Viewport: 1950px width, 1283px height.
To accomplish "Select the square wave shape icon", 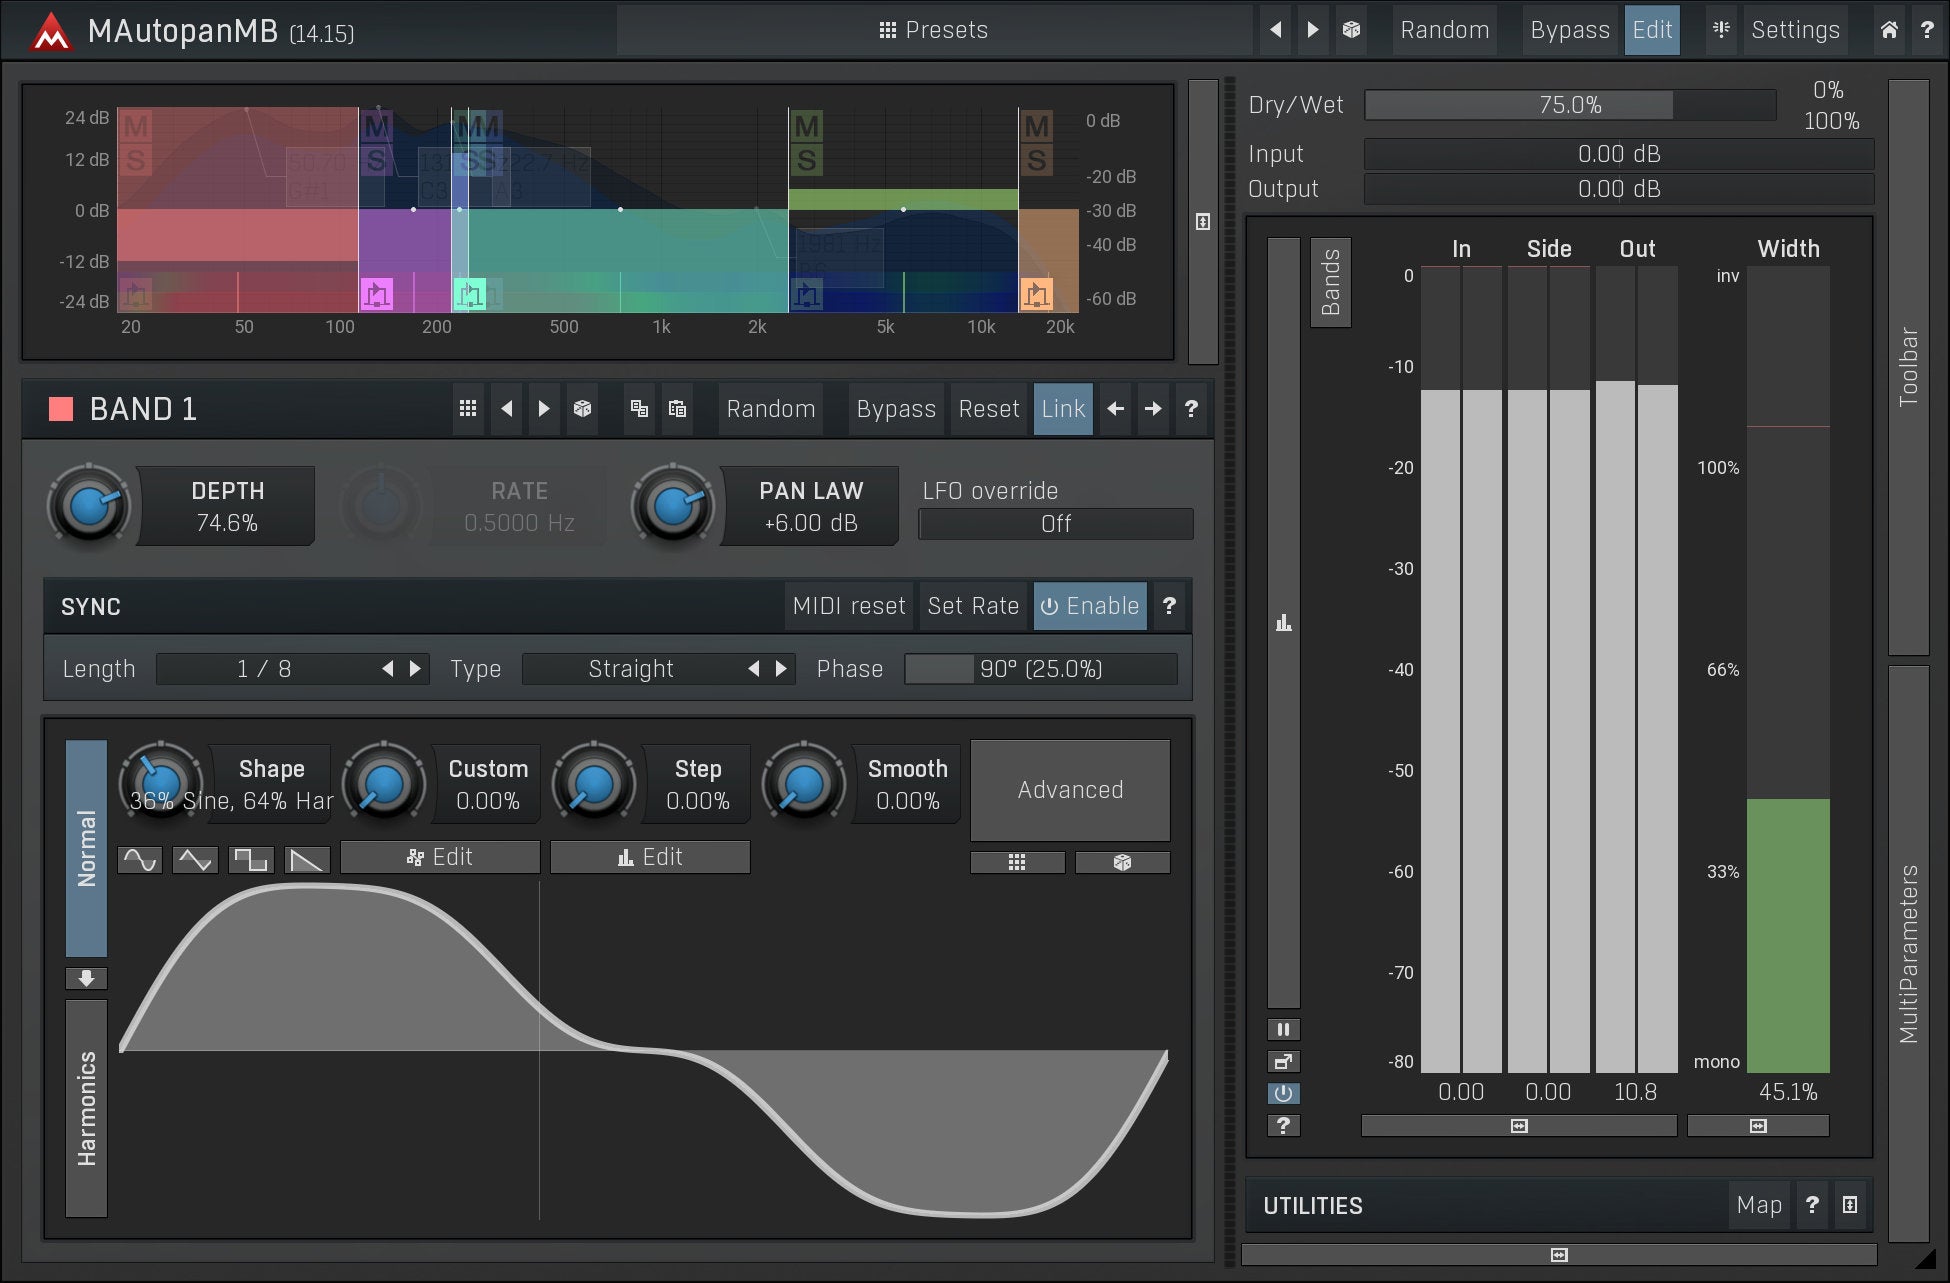I will [x=251, y=859].
